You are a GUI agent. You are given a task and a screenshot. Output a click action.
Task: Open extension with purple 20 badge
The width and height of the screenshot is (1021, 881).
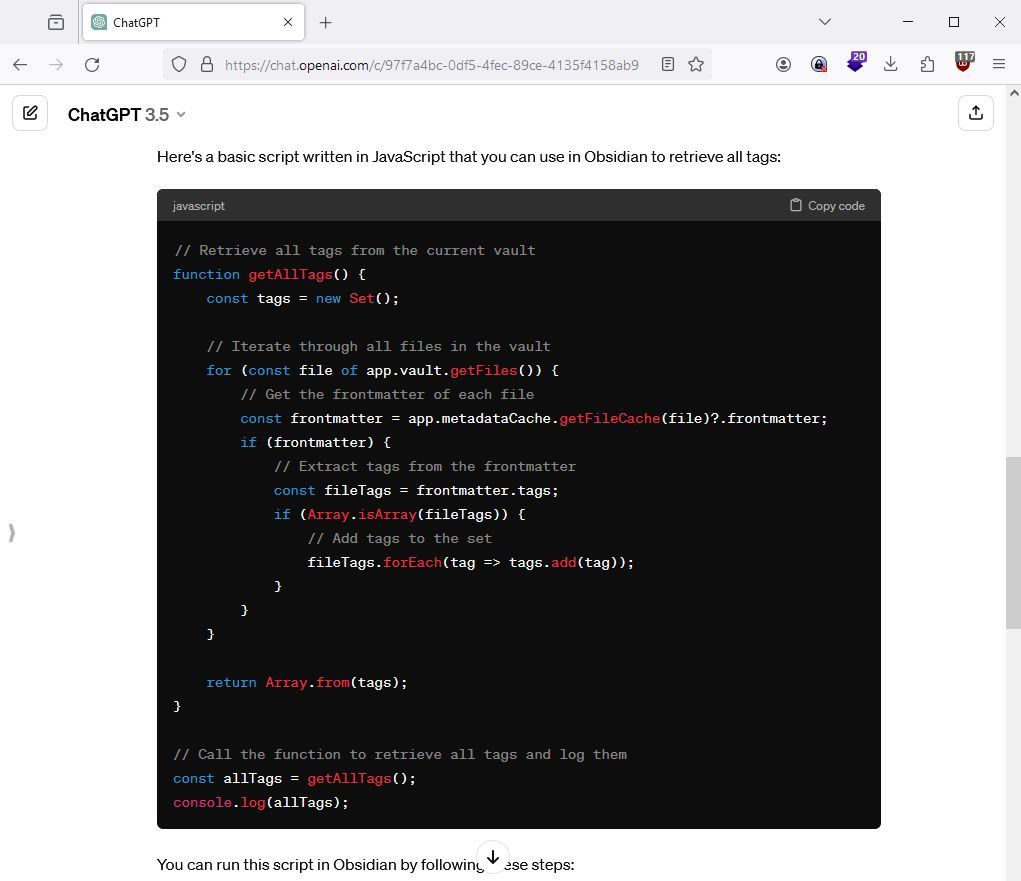click(856, 63)
